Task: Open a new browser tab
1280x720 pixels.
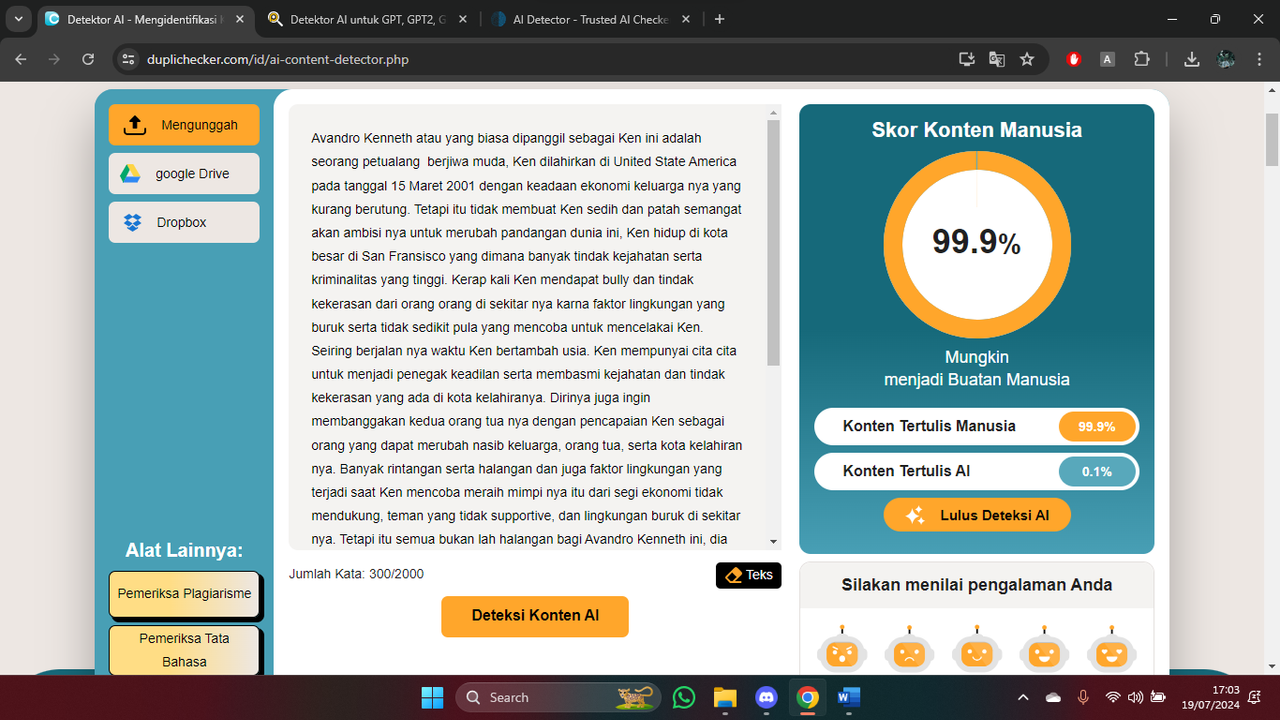Action: click(x=720, y=19)
